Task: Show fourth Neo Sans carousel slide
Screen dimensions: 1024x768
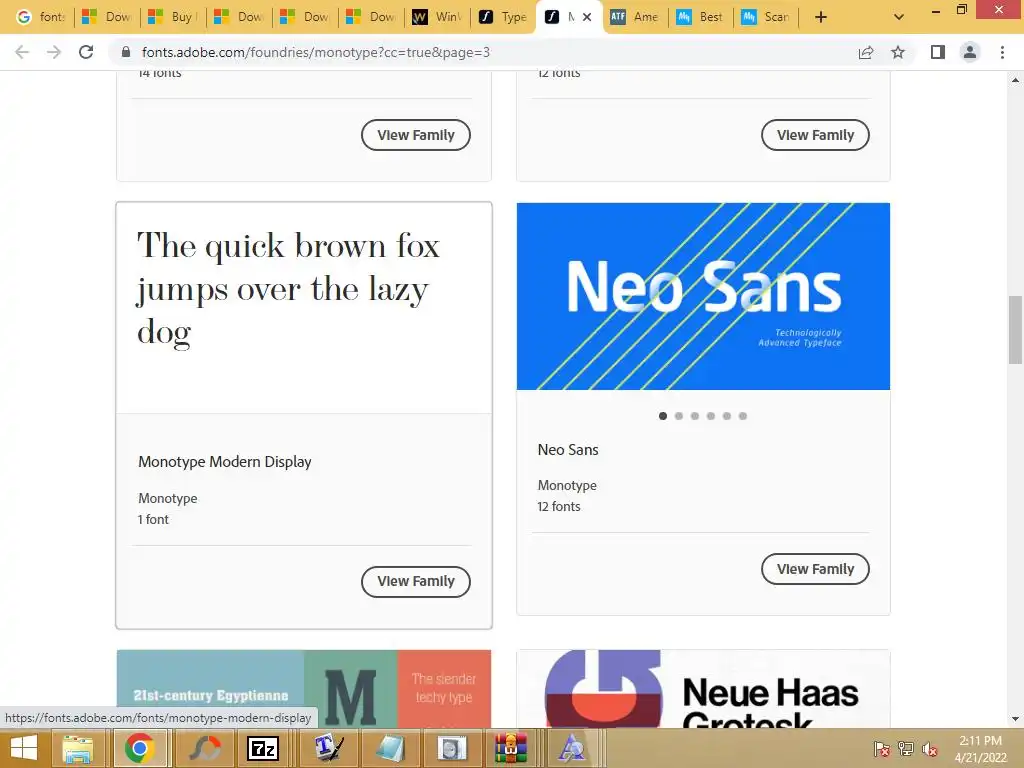Action: (x=711, y=416)
